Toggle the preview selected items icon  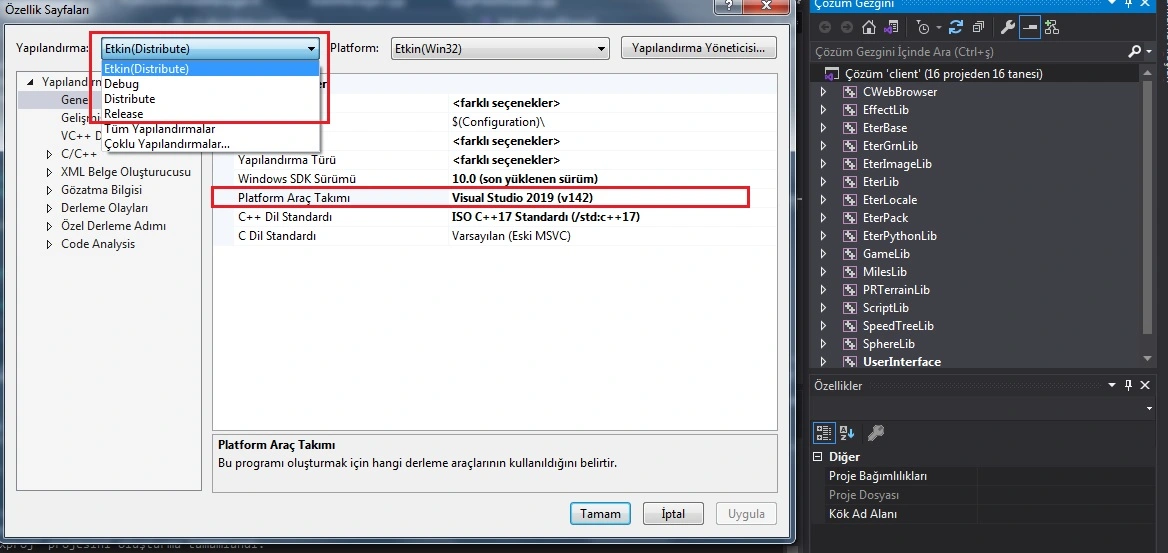click(x=1029, y=28)
